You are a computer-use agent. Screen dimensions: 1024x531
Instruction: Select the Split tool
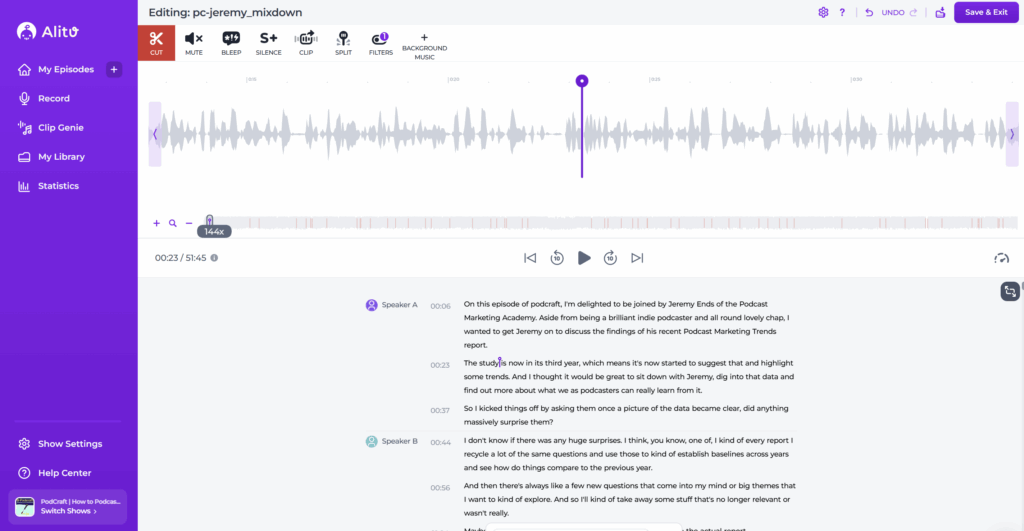[344, 43]
